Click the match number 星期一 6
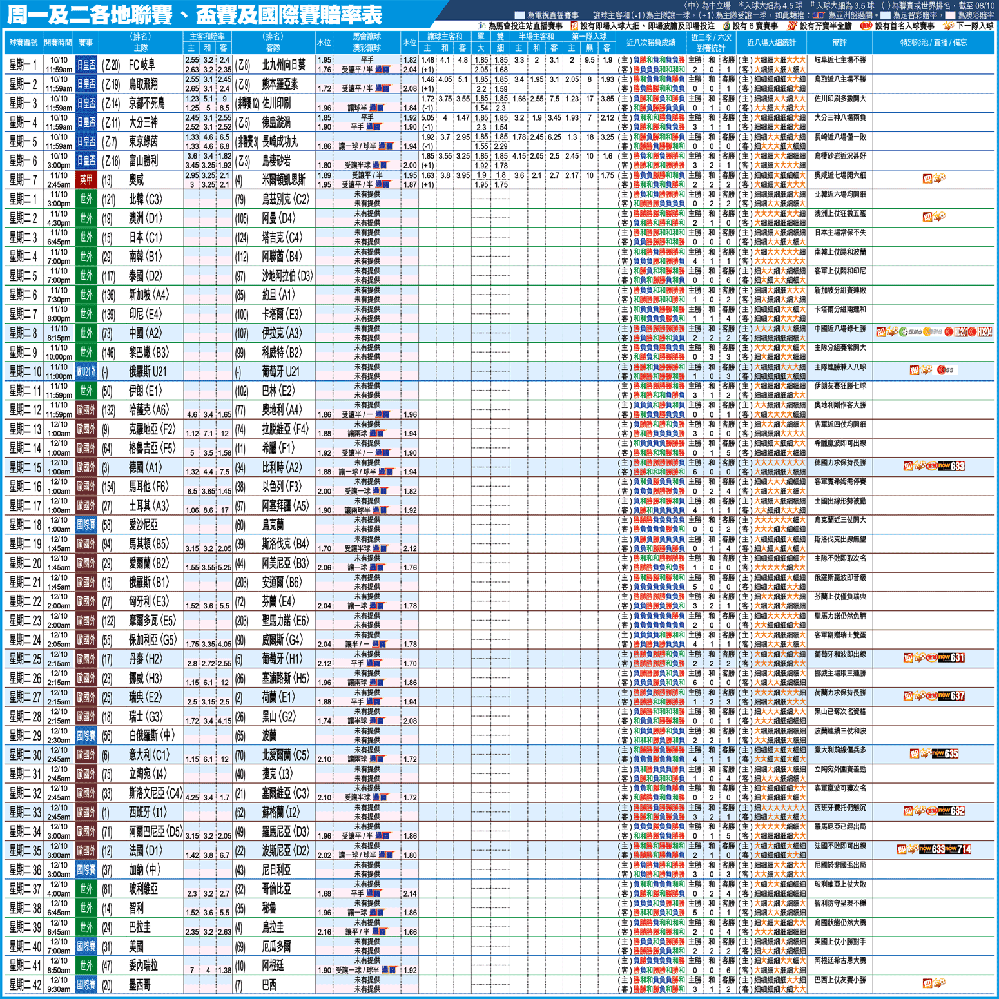Screen dimensions: 999x999 click(23, 161)
